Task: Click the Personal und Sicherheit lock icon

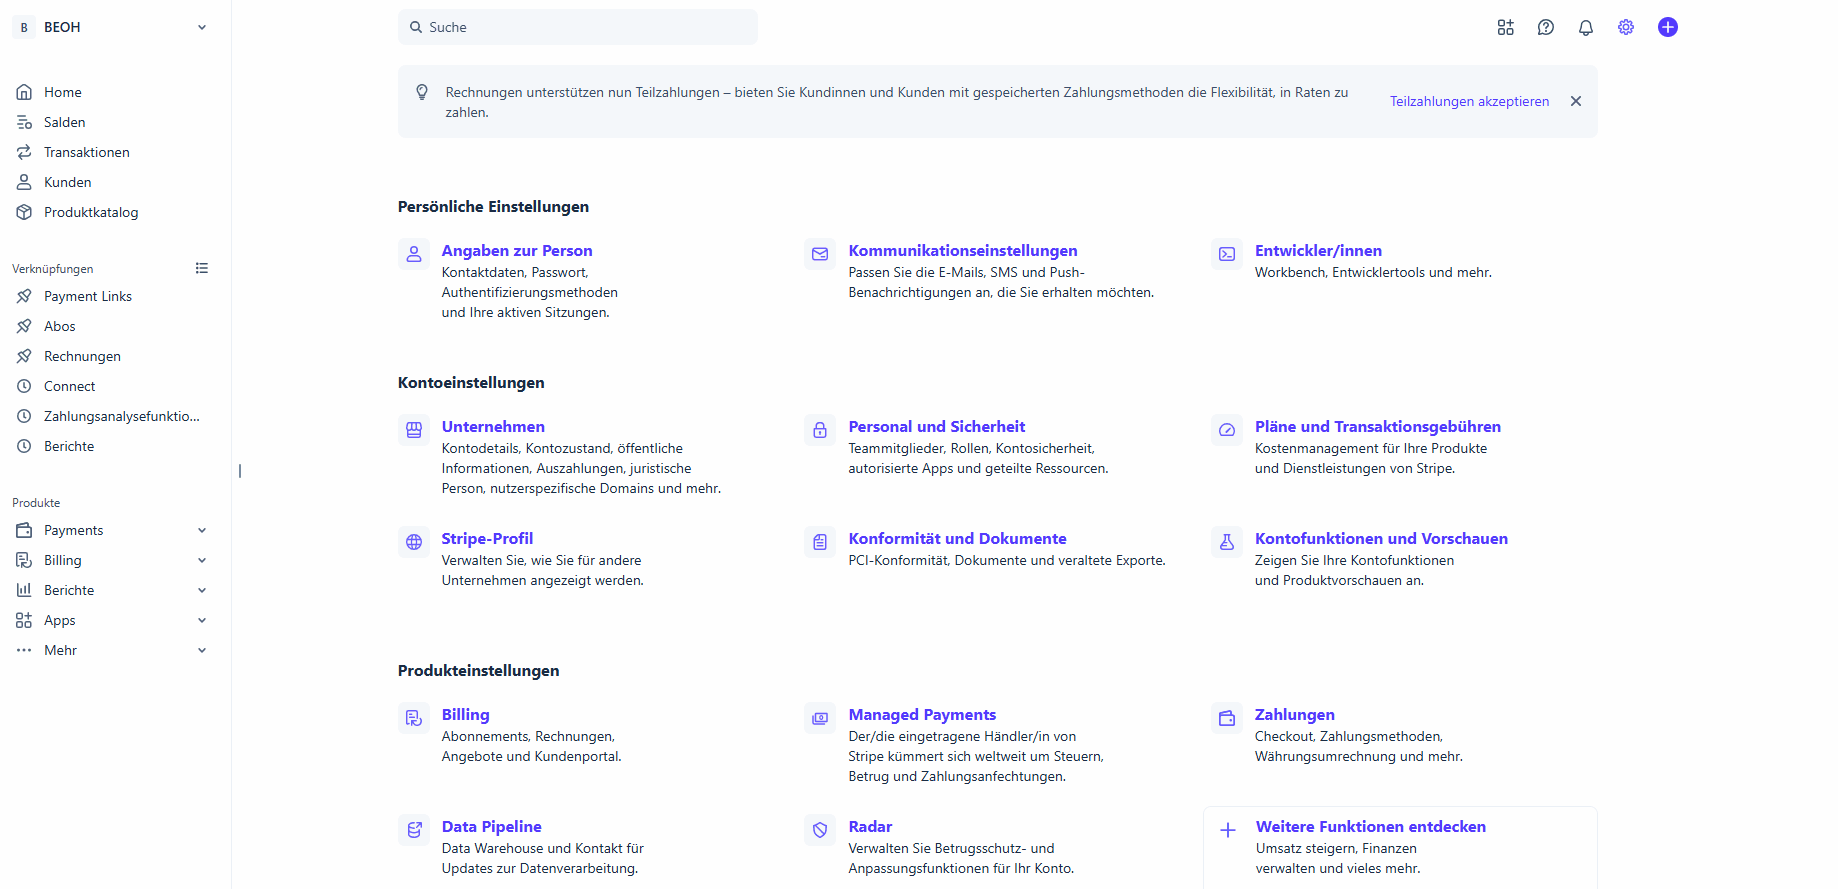Action: point(820,430)
